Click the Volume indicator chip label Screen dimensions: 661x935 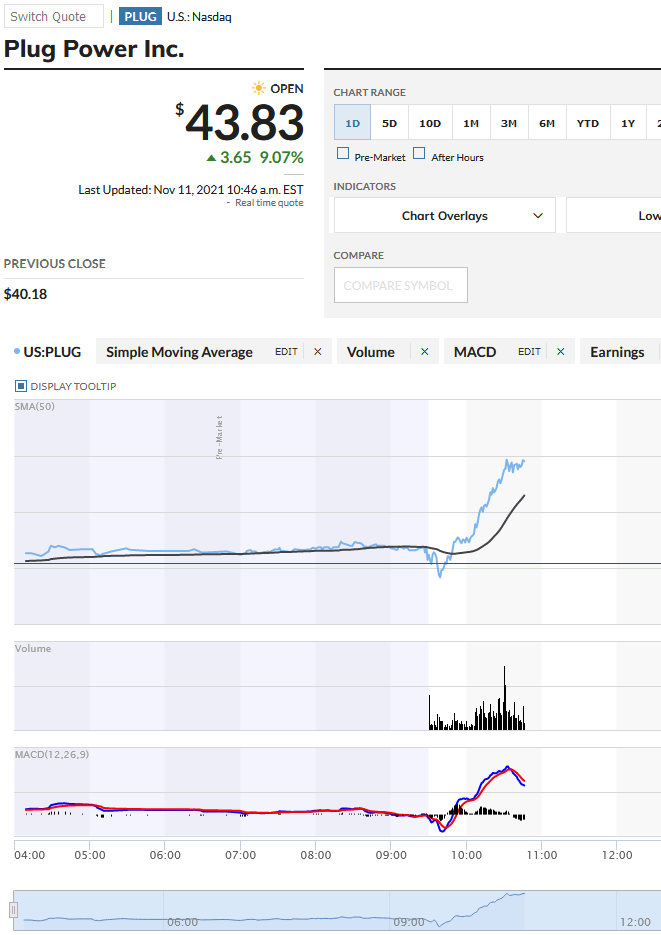pyautogui.click(x=371, y=352)
